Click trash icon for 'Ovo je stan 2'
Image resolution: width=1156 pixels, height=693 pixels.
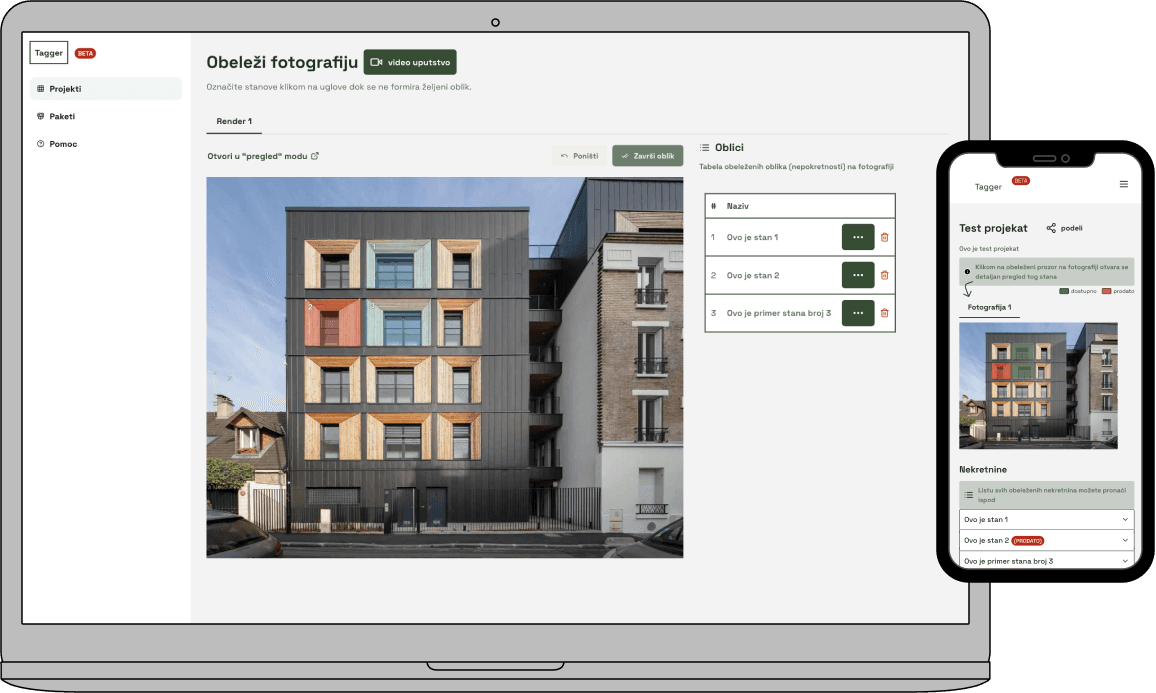click(884, 275)
